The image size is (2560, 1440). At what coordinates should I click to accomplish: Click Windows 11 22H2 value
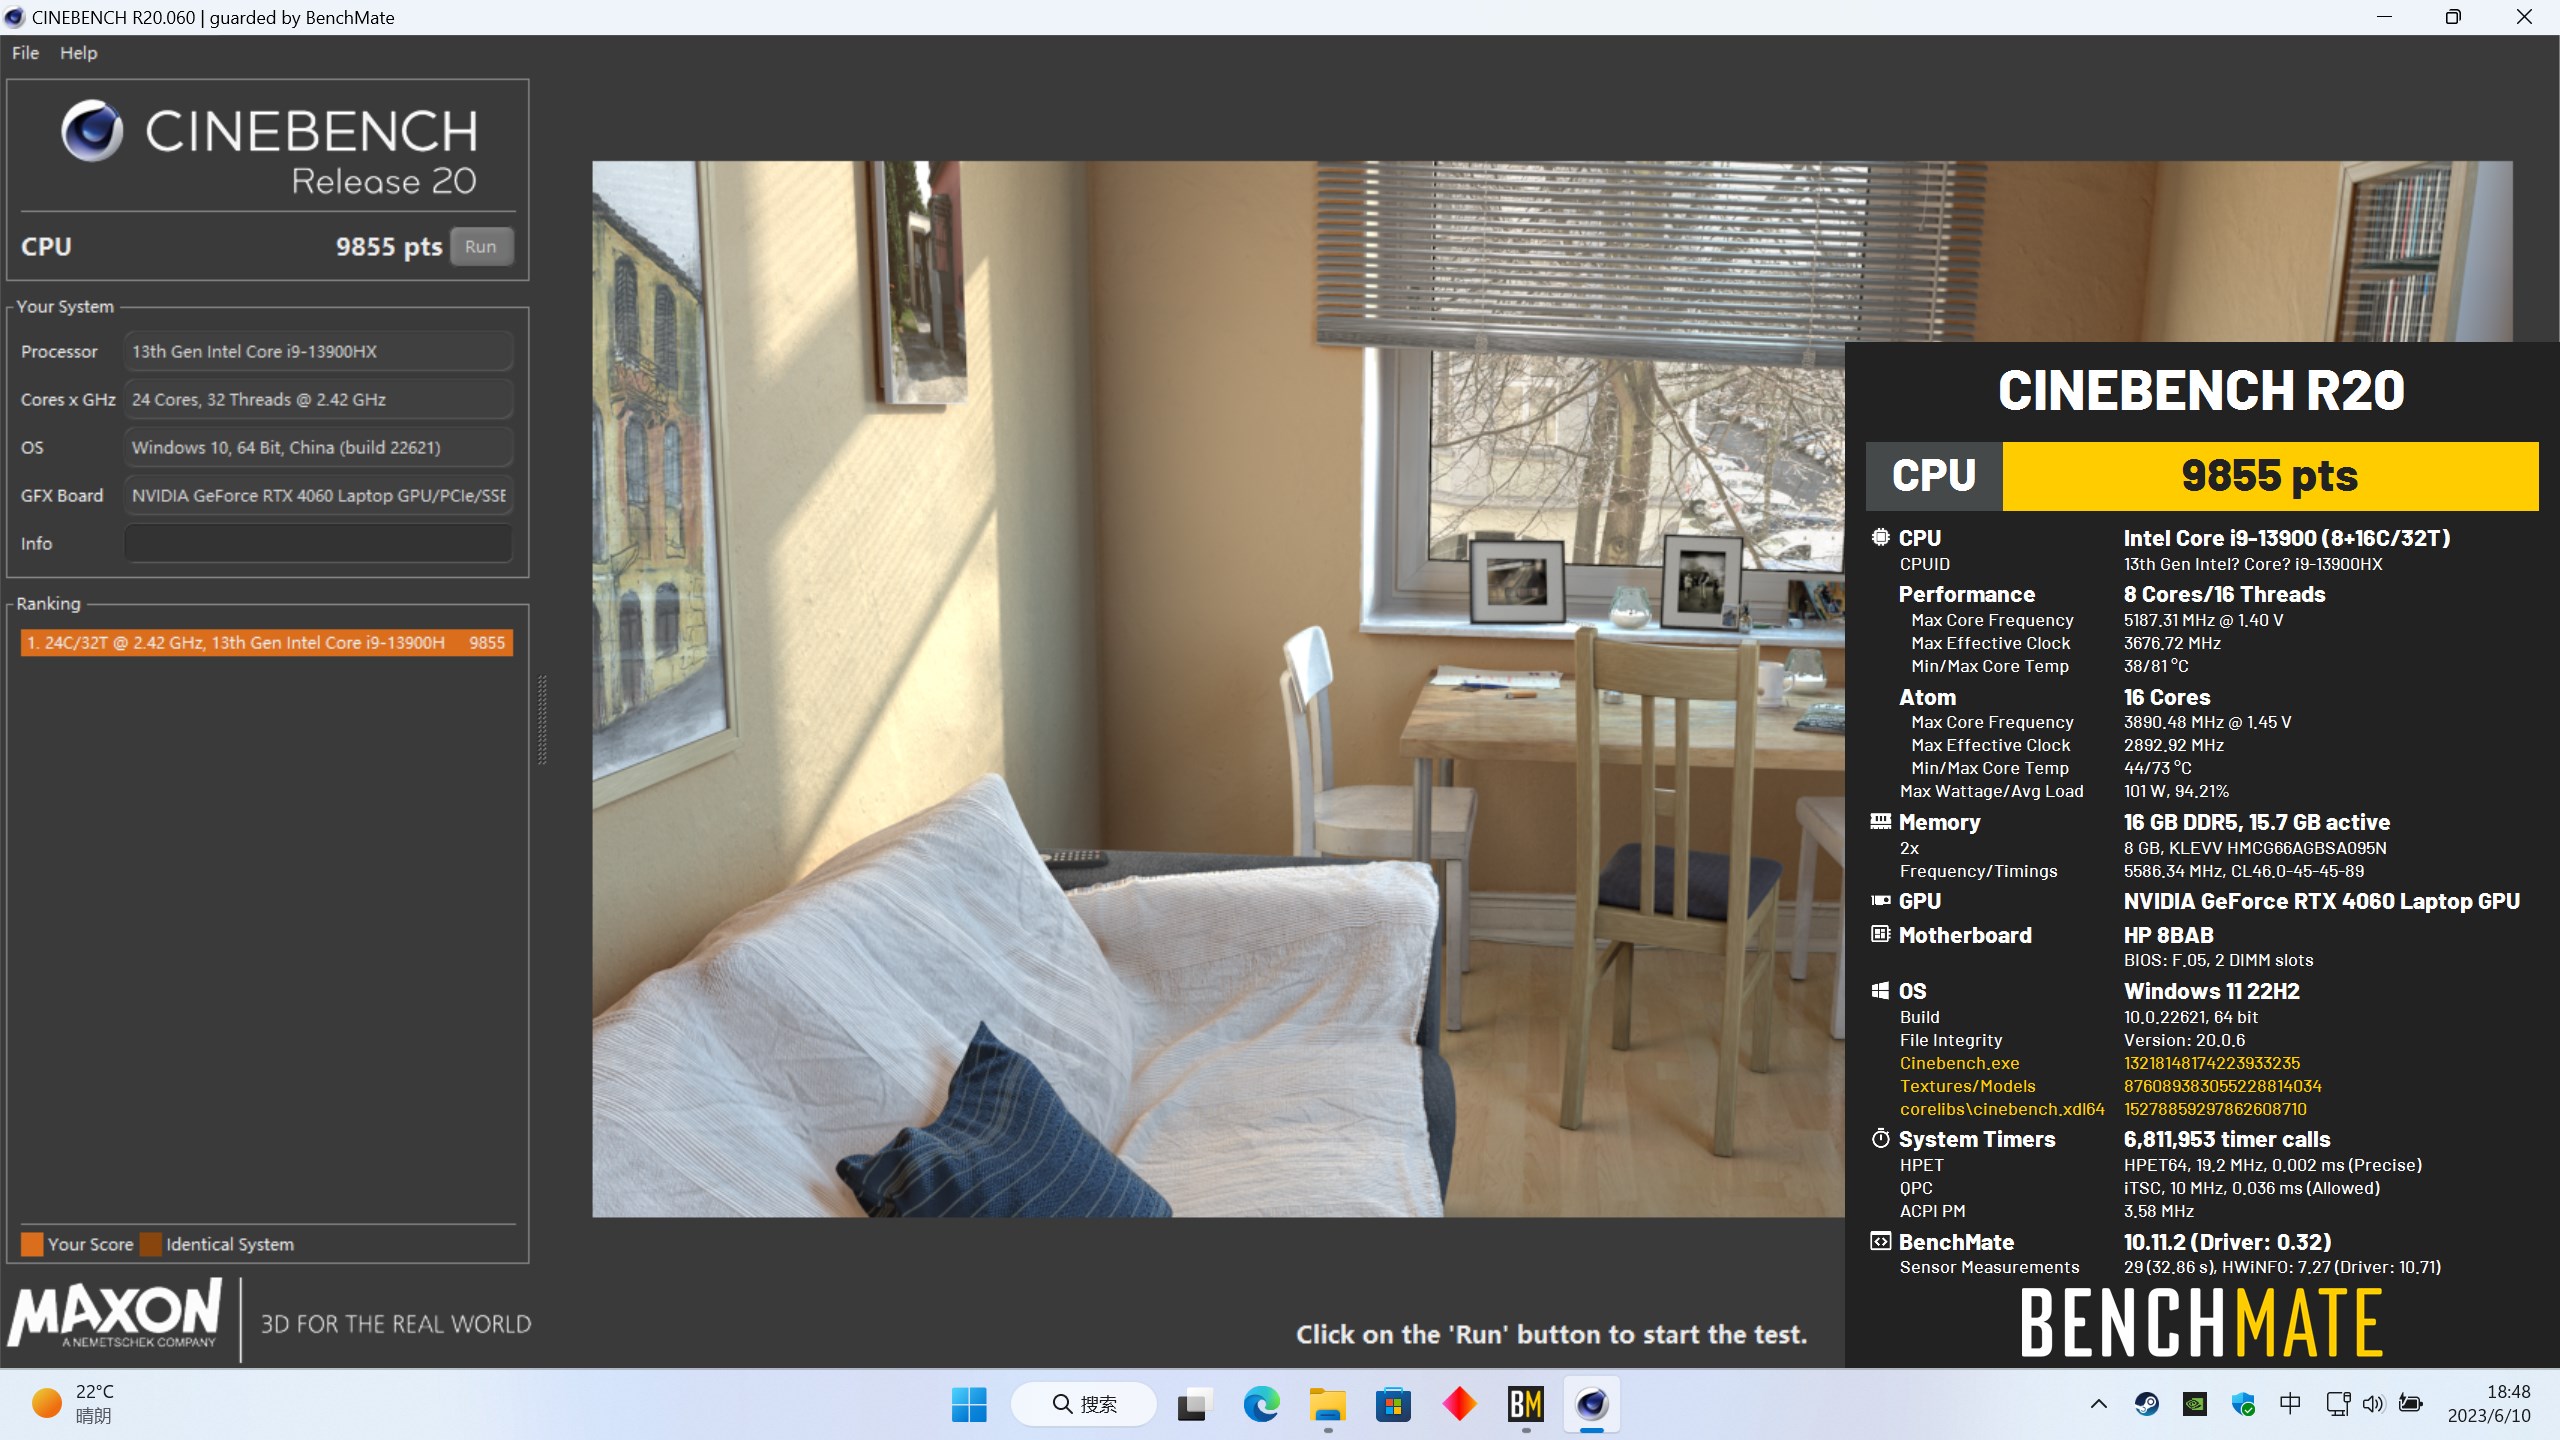tap(2211, 991)
